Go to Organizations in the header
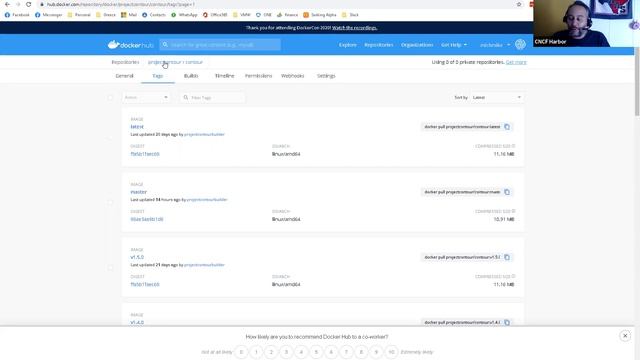This screenshot has height=360, width=640. (417, 45)
